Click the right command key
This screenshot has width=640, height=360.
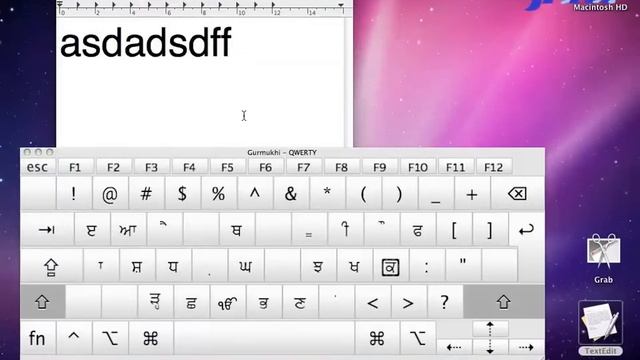click(377, 338)
